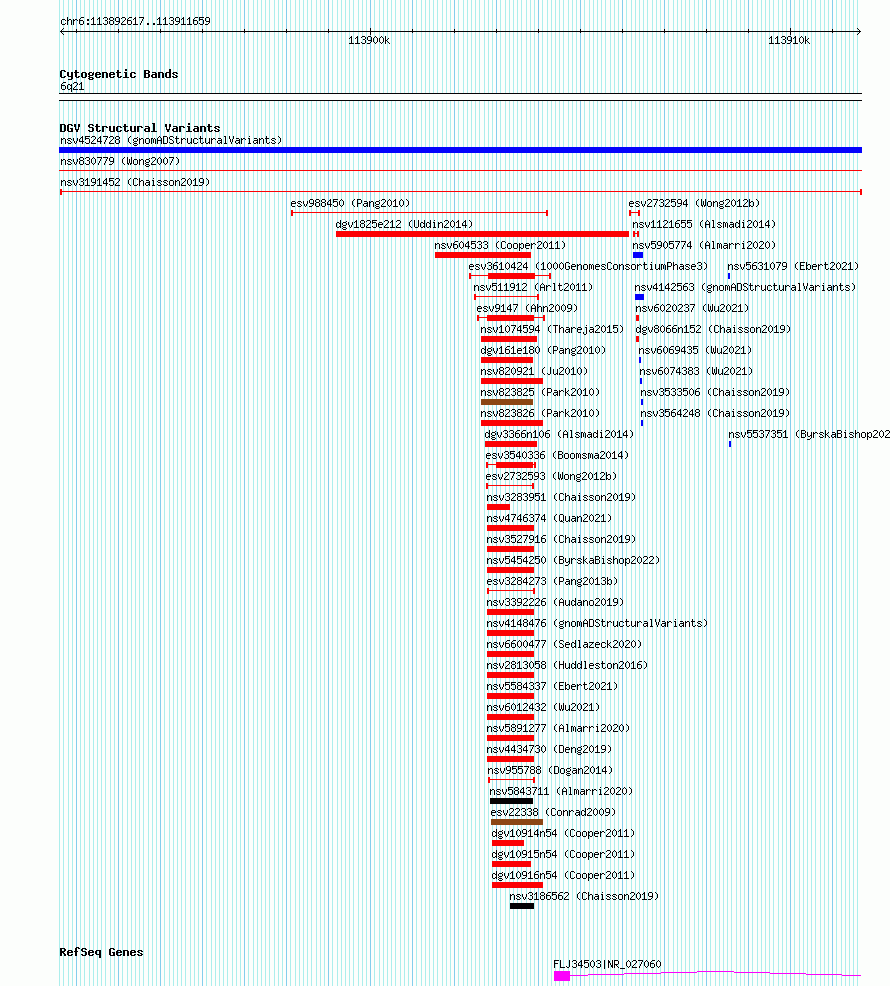Click nsv955788 (Dogan2014) label

click(x=550, y=770)
